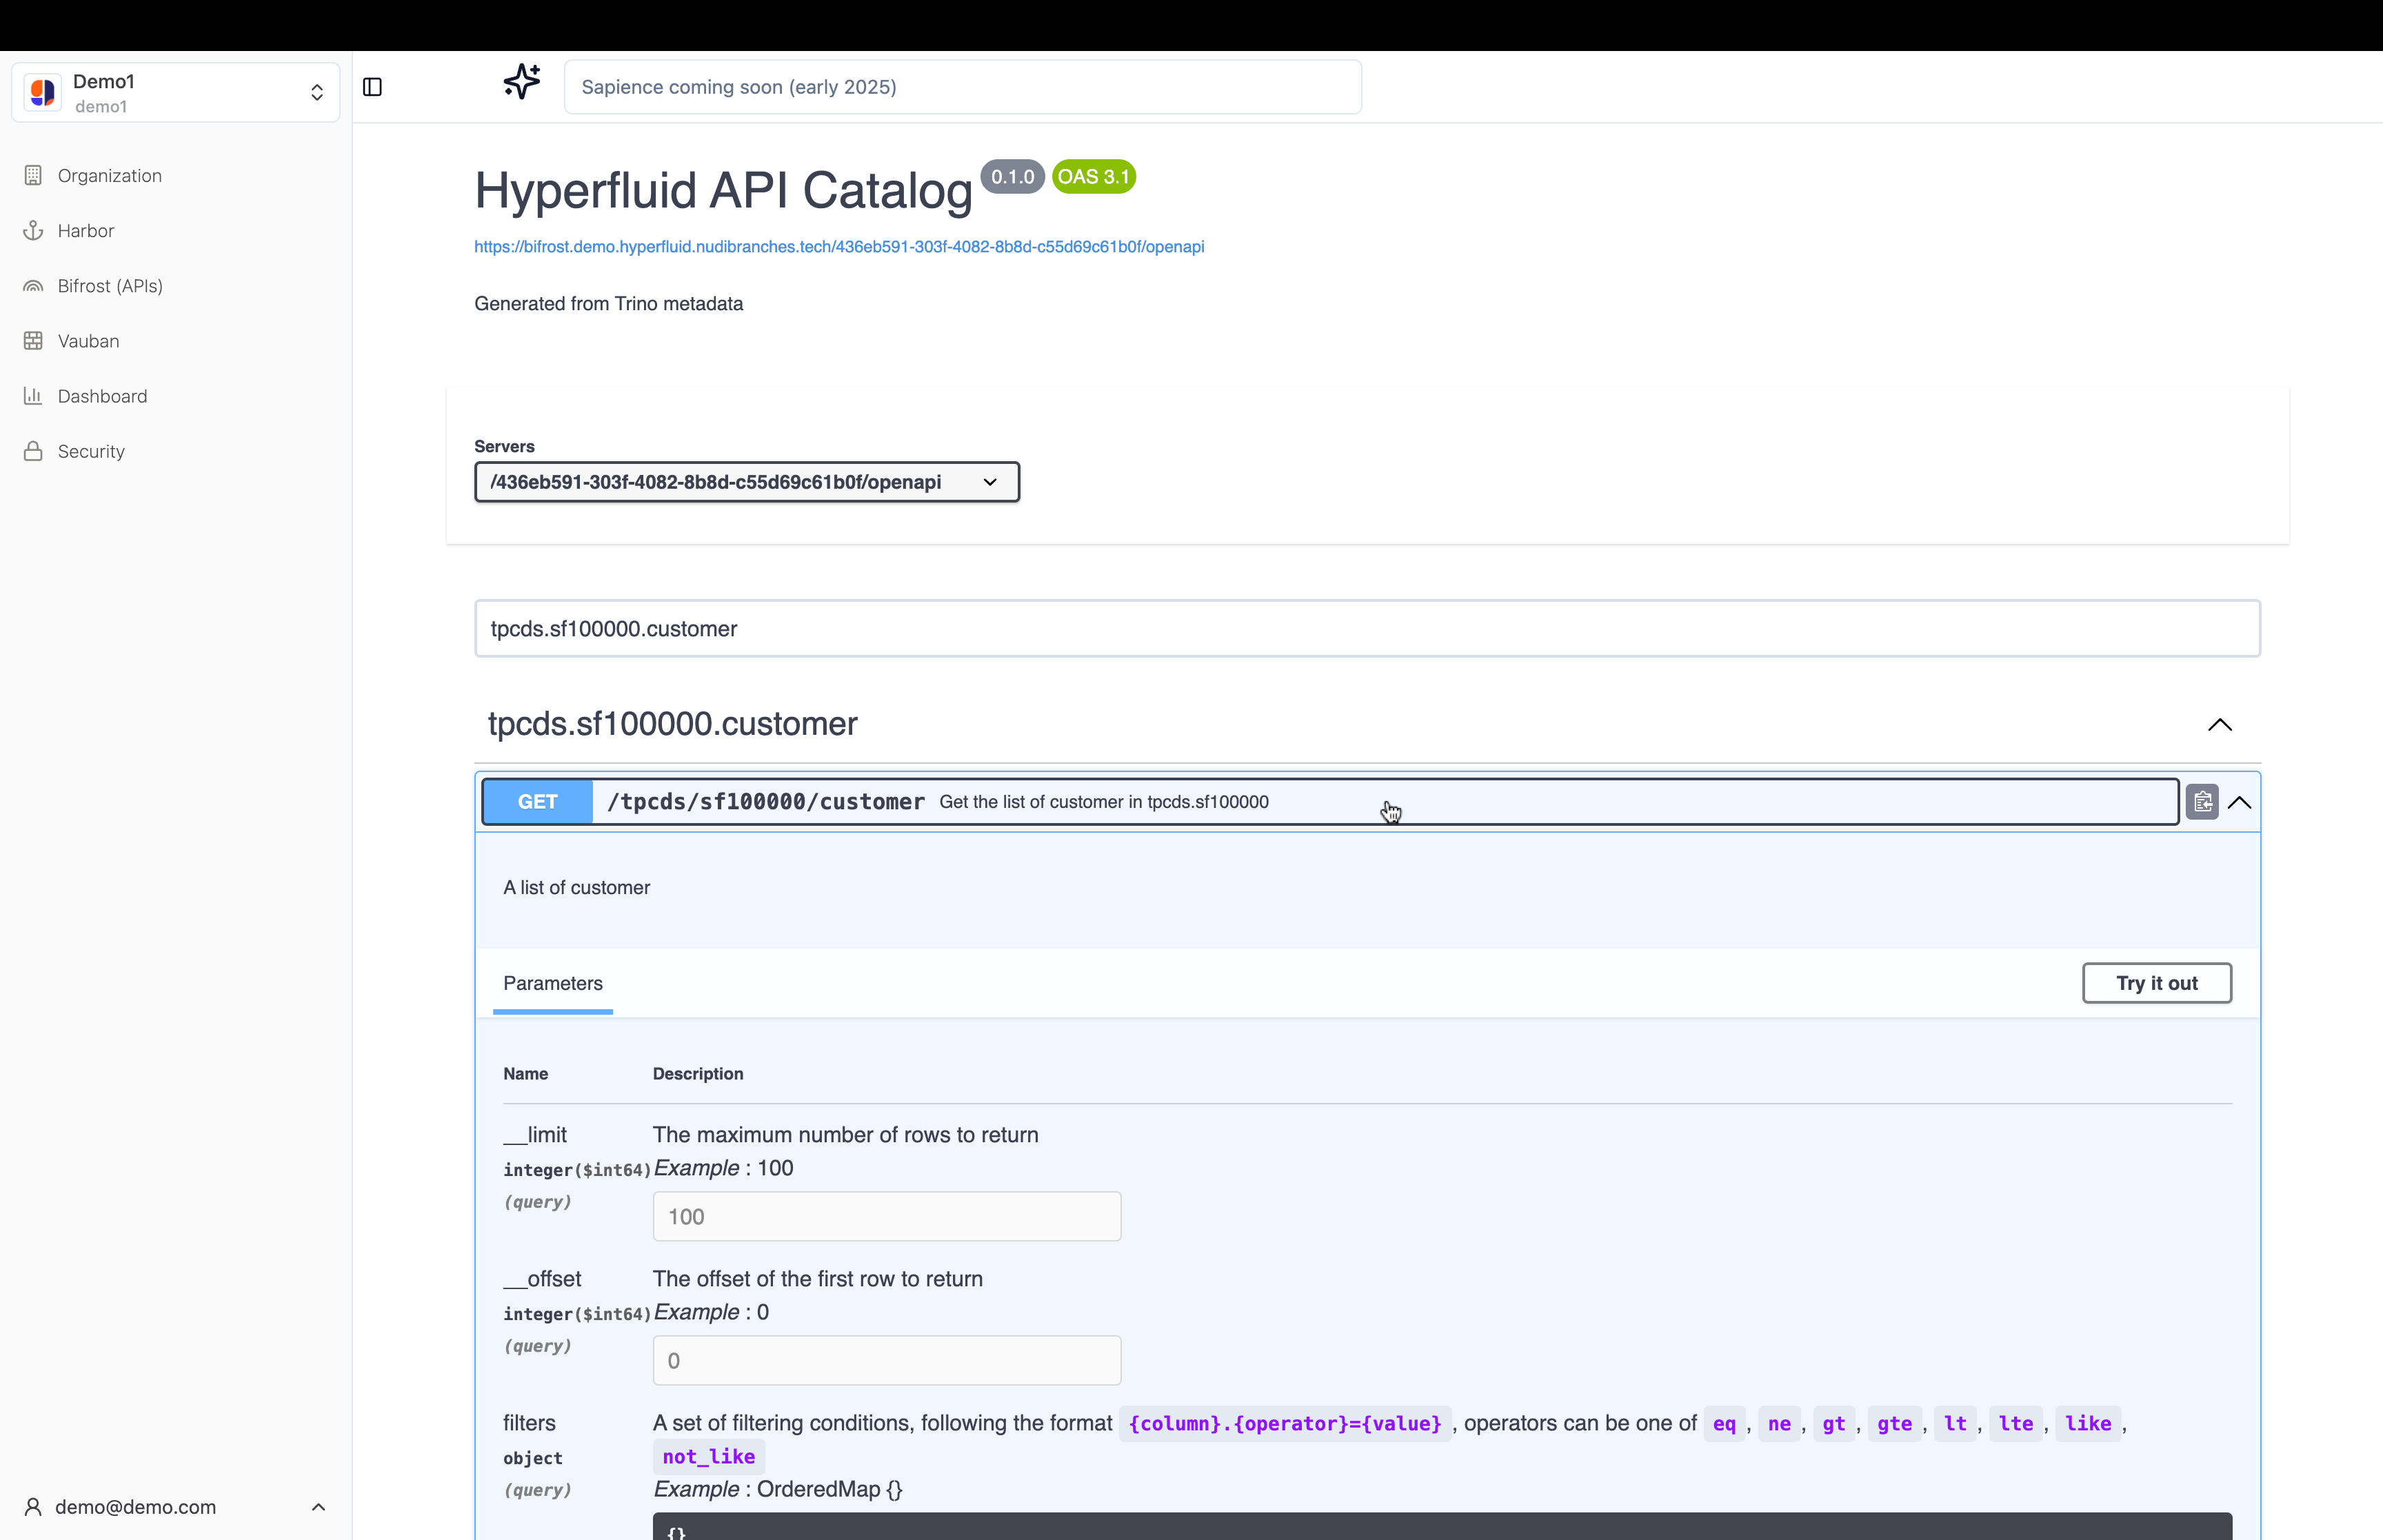Click the Servers label
Viewport: 2383px width, 1540px height.
504,446
